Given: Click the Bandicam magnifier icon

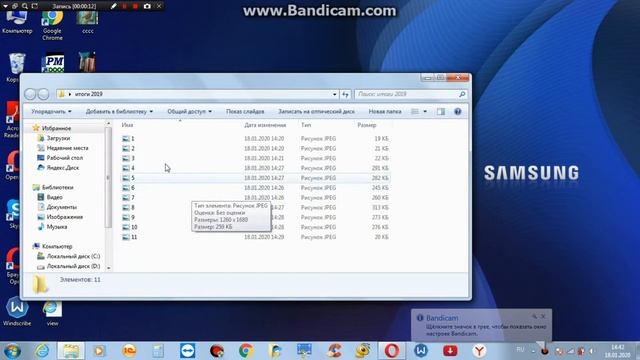Looking at the screenshot, I should [x=25, y=6].
